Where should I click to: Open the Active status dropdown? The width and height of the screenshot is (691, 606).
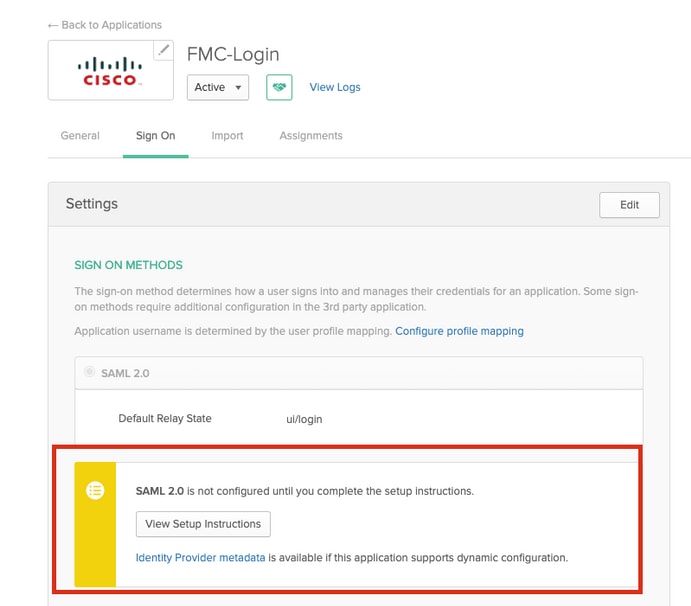point(218,87)
